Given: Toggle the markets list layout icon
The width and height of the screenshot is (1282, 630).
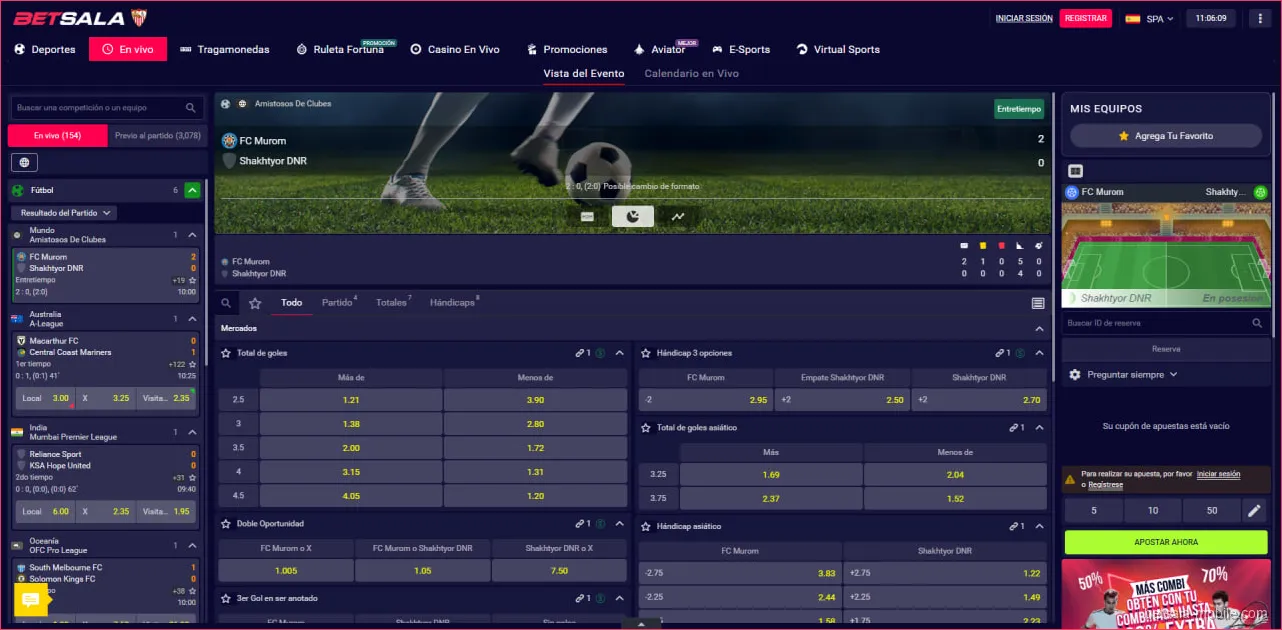Looking at the screenshot, I should coord(1038,303).
